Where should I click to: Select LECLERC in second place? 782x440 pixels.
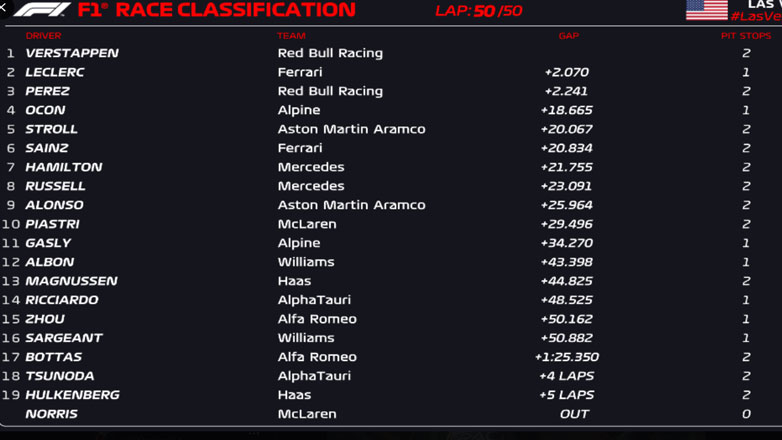[x=55, y=72]
